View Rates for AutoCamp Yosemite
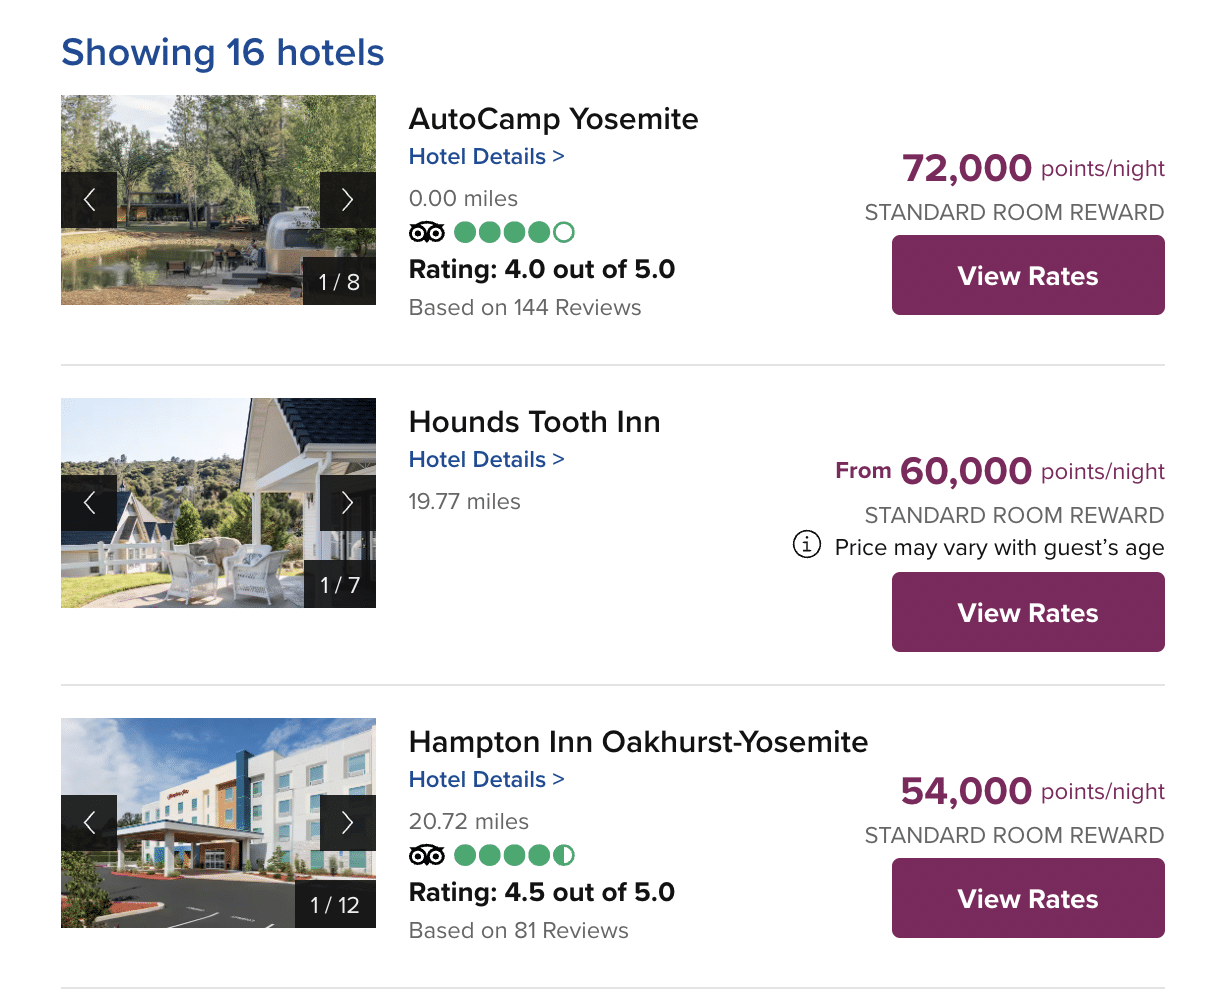1218x999 pixels. (1027, 276)
